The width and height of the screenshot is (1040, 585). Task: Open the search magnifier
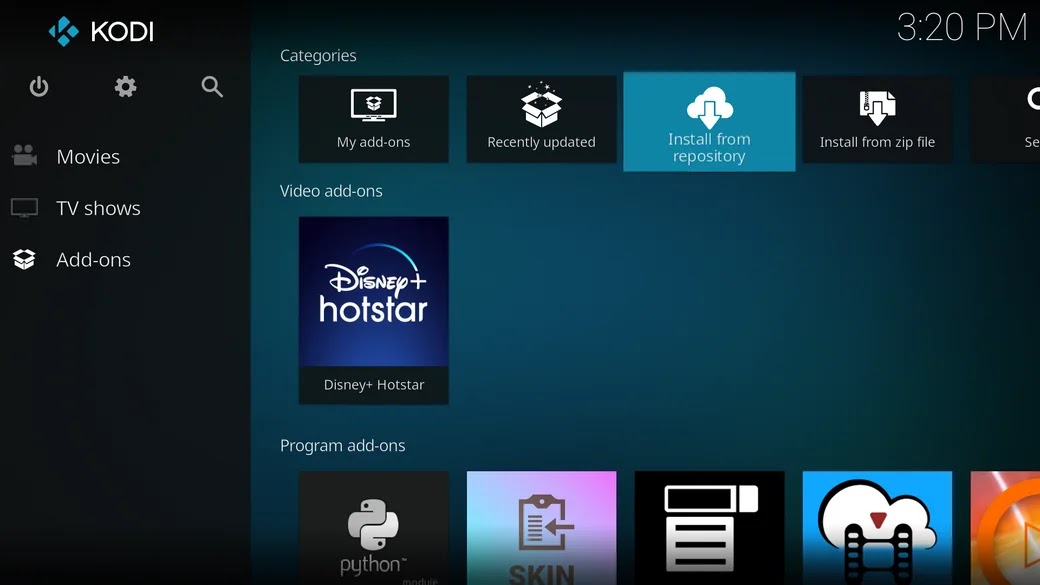(212, 87)
